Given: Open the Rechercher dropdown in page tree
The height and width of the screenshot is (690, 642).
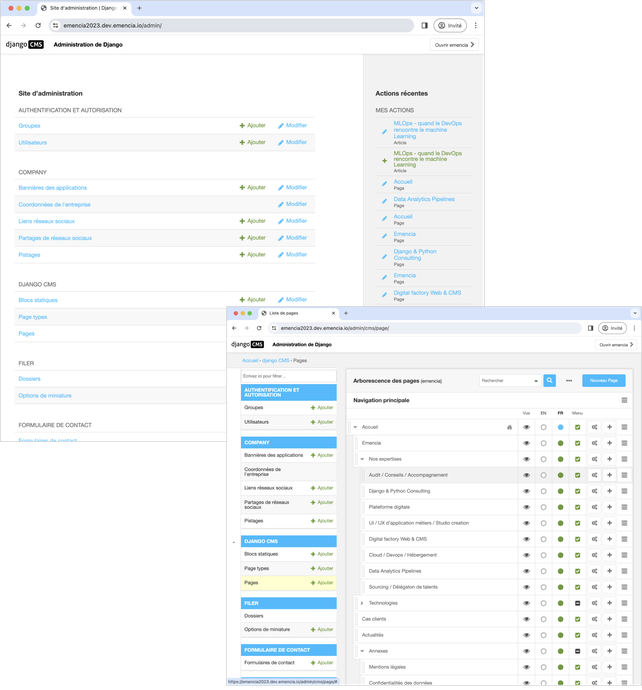Looking at the screenshot, I should pos(509,380).
